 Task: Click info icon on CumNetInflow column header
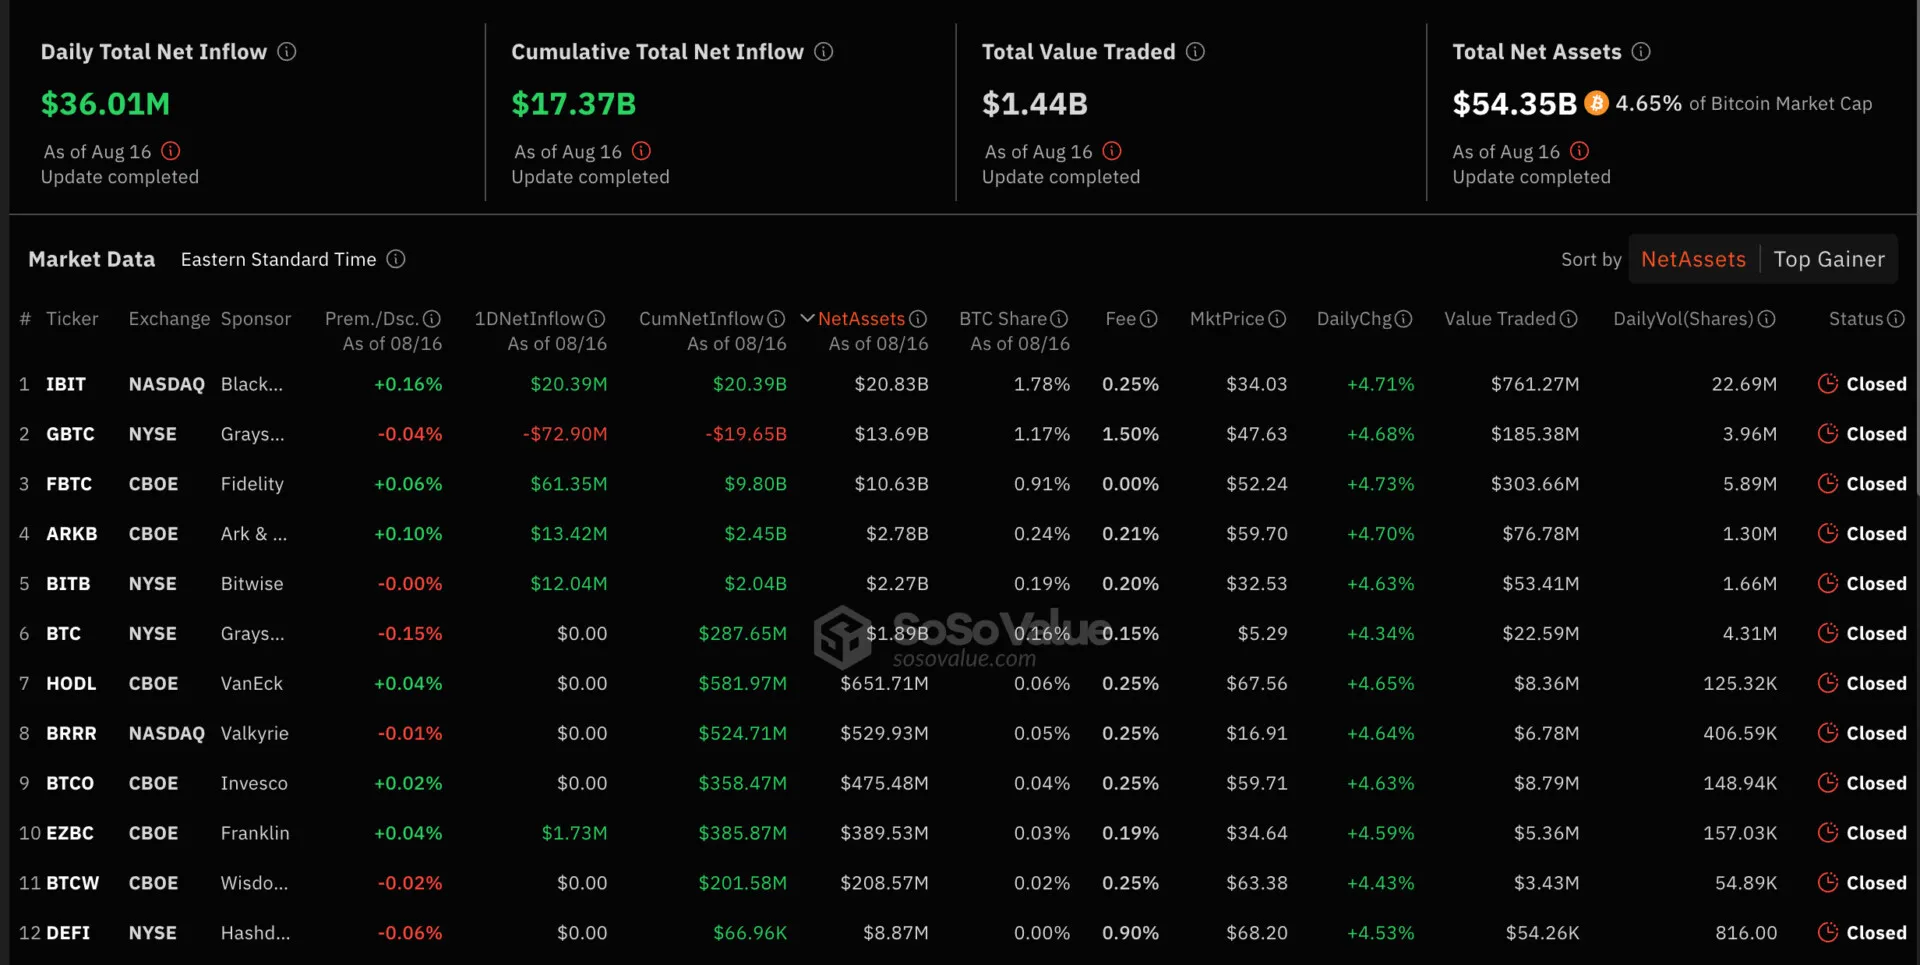click(776, 319)
